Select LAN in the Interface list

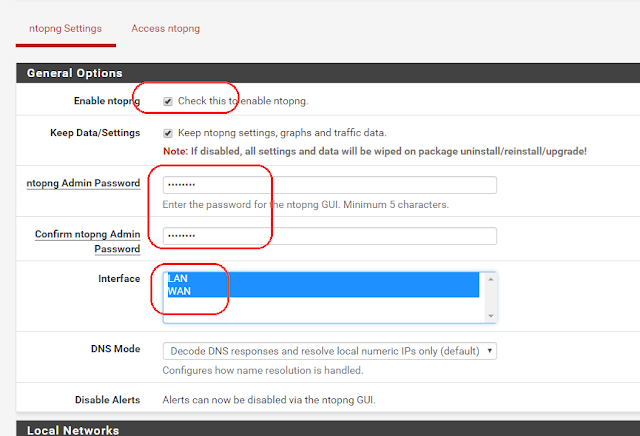click(323, 278)
